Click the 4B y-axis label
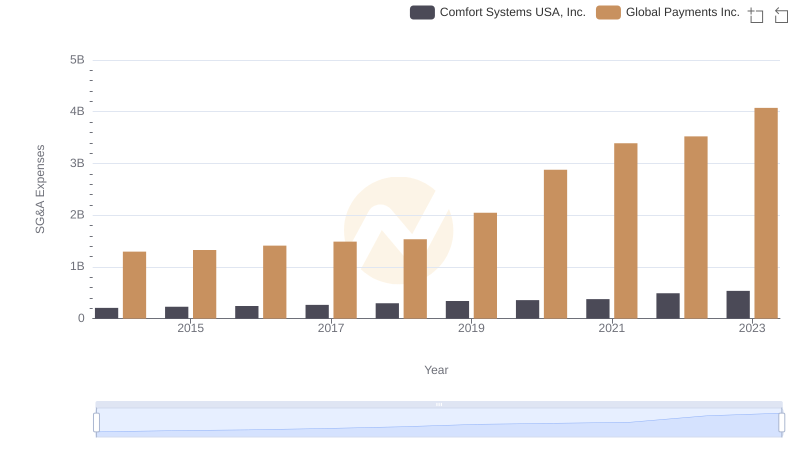The height and width of the screenshot is (461, 800). 77,111
